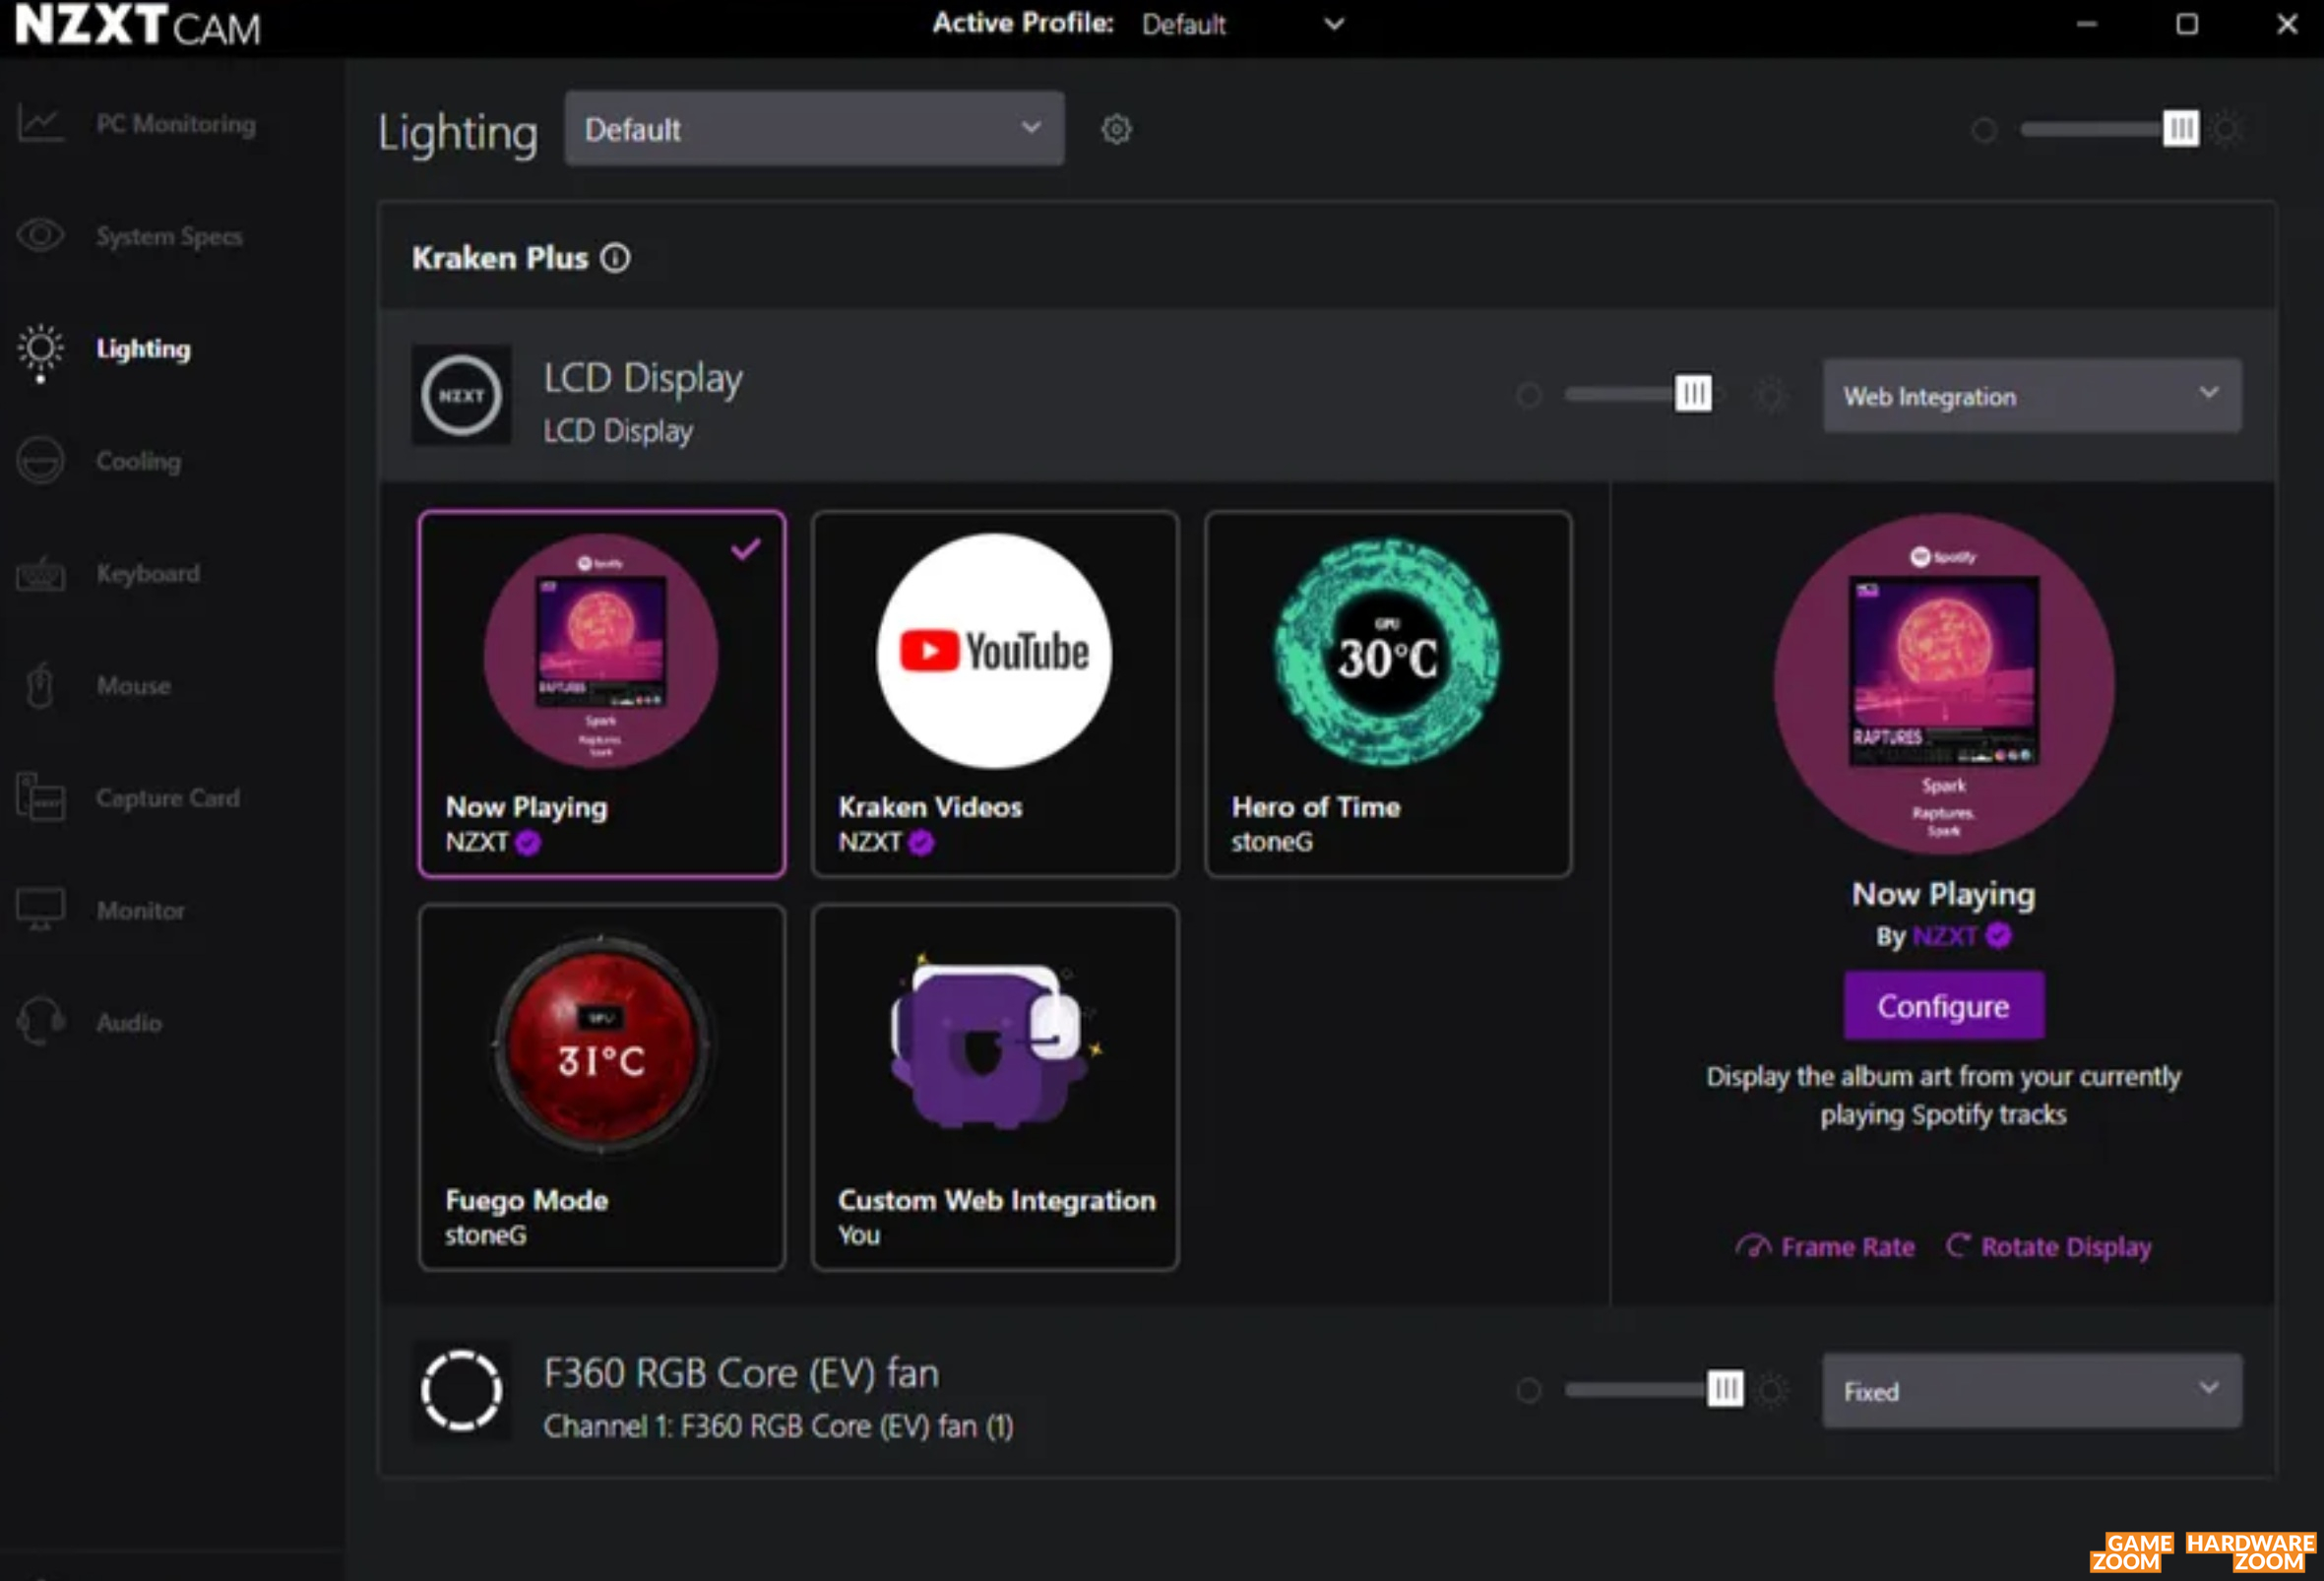Image resolution: width=2324 pixels, height=1581 pixels.
Task: Select the Now Playing integration card
Action: [x=602, y=695]
